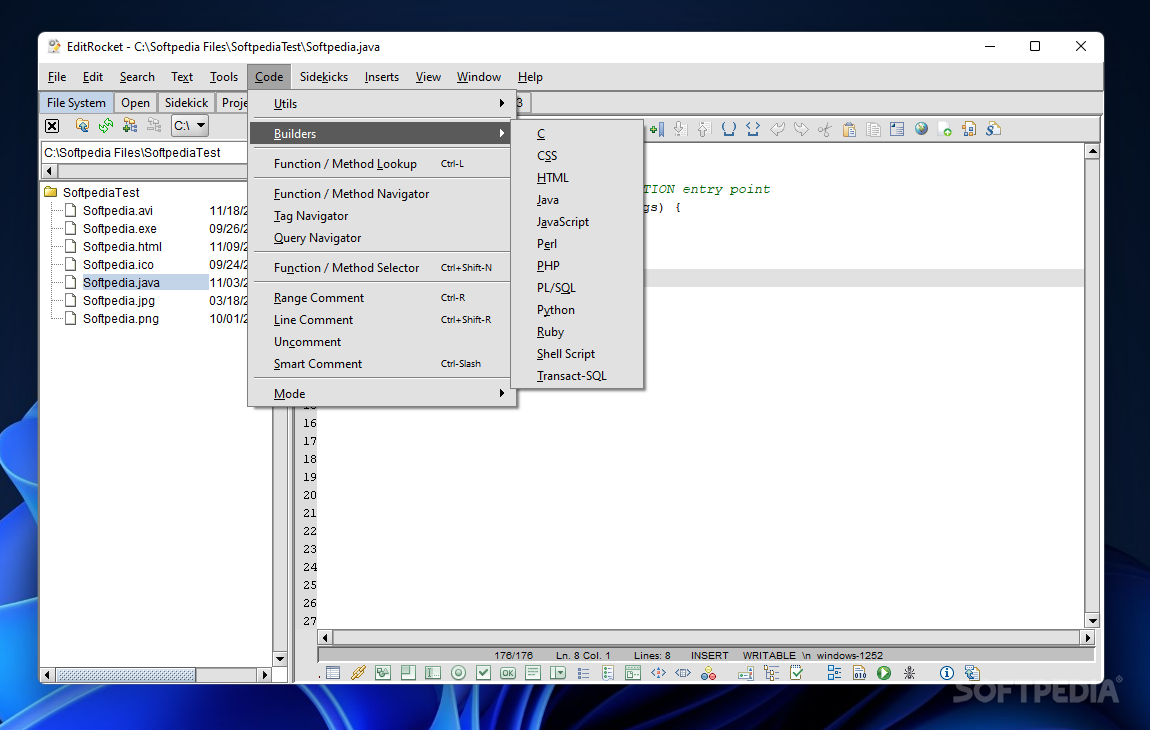Image resolution: width=1150 pixels, height=730 pixels.
Task: Click the green play run icon
Action: click(884, 673)
